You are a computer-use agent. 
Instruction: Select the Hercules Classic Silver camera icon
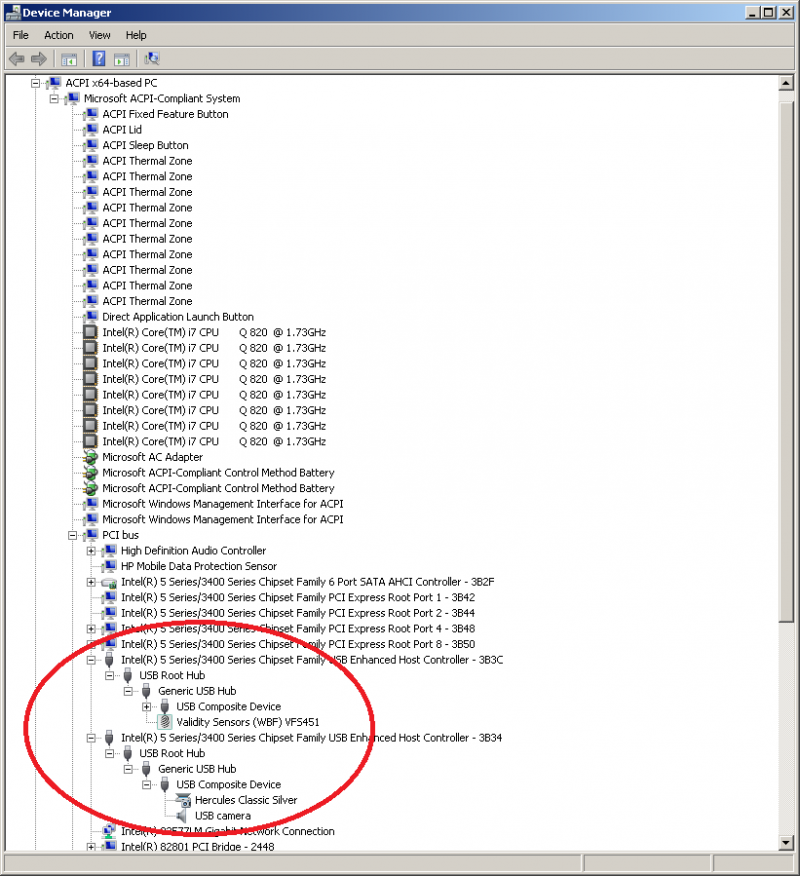183,801
